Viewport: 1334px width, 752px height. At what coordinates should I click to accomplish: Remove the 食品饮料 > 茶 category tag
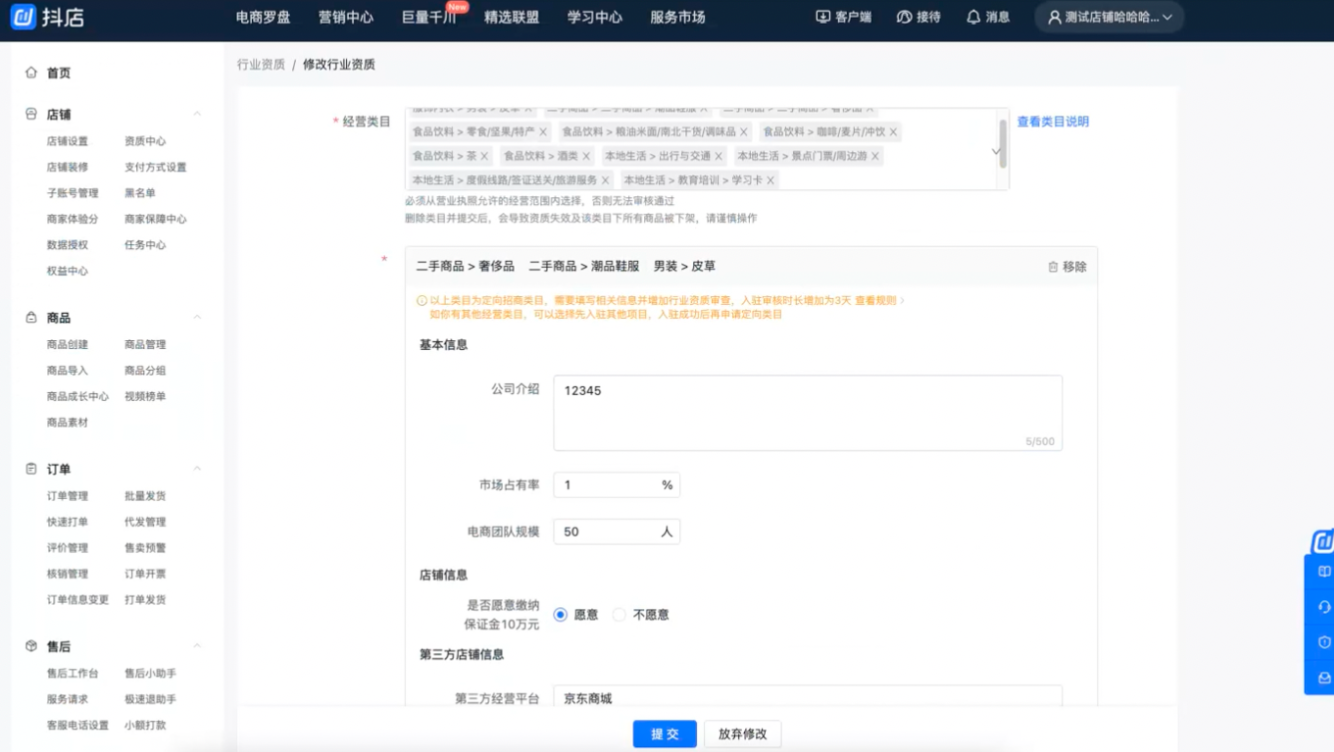click(484, 157)
